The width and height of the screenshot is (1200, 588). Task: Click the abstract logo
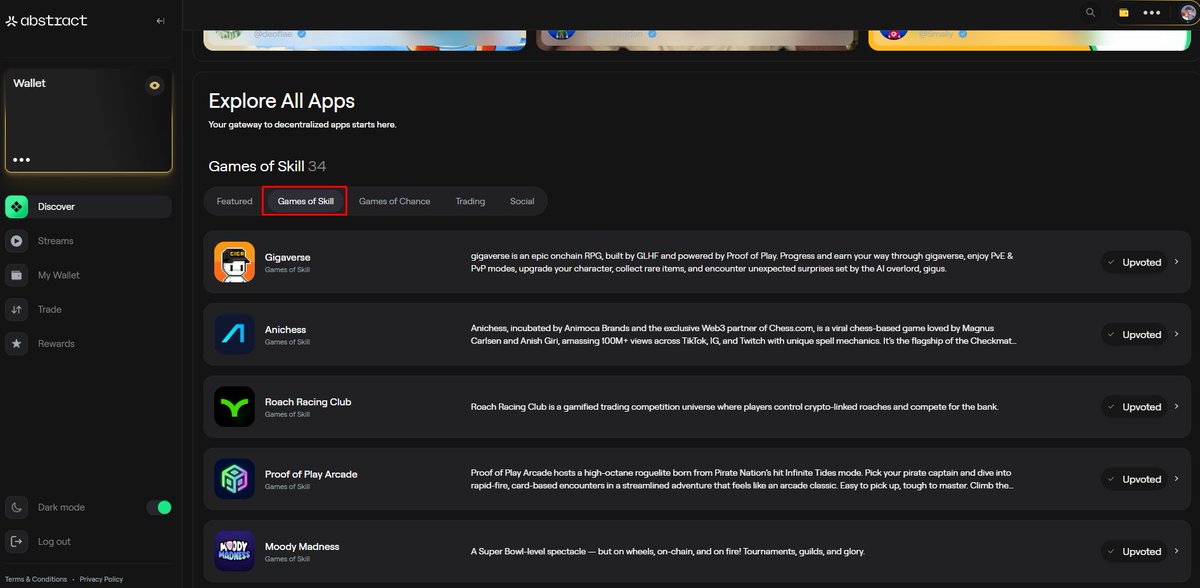coord(46,20)
